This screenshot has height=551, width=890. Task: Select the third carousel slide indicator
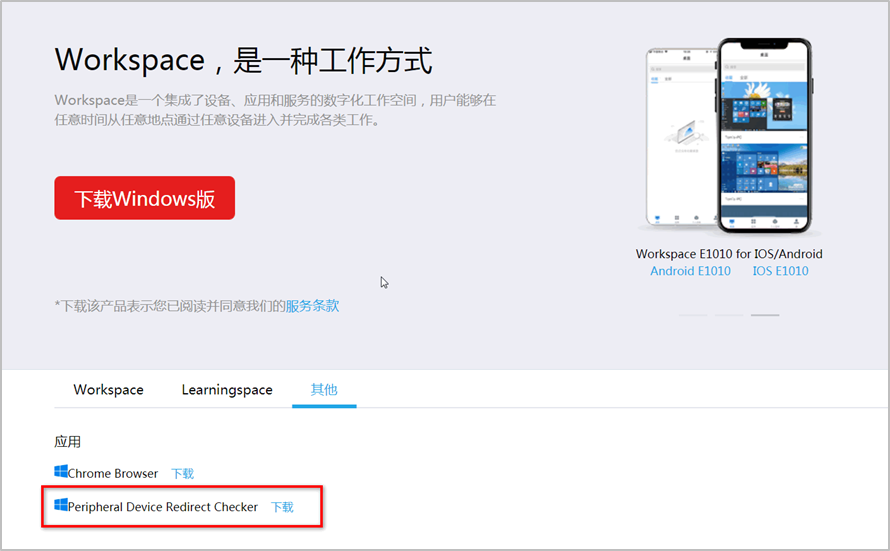765,315
